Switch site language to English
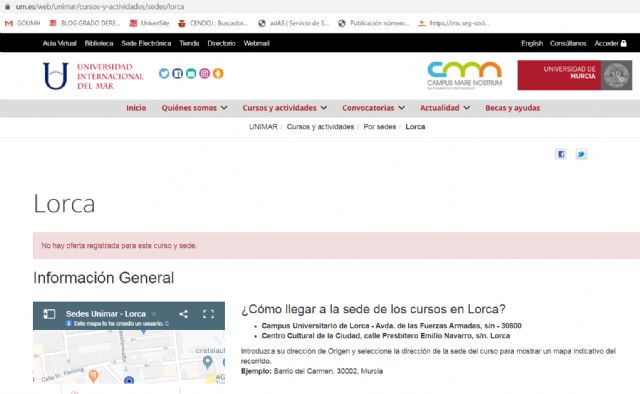This screenshot has width=640, height=394. click(x=532, y=43)
